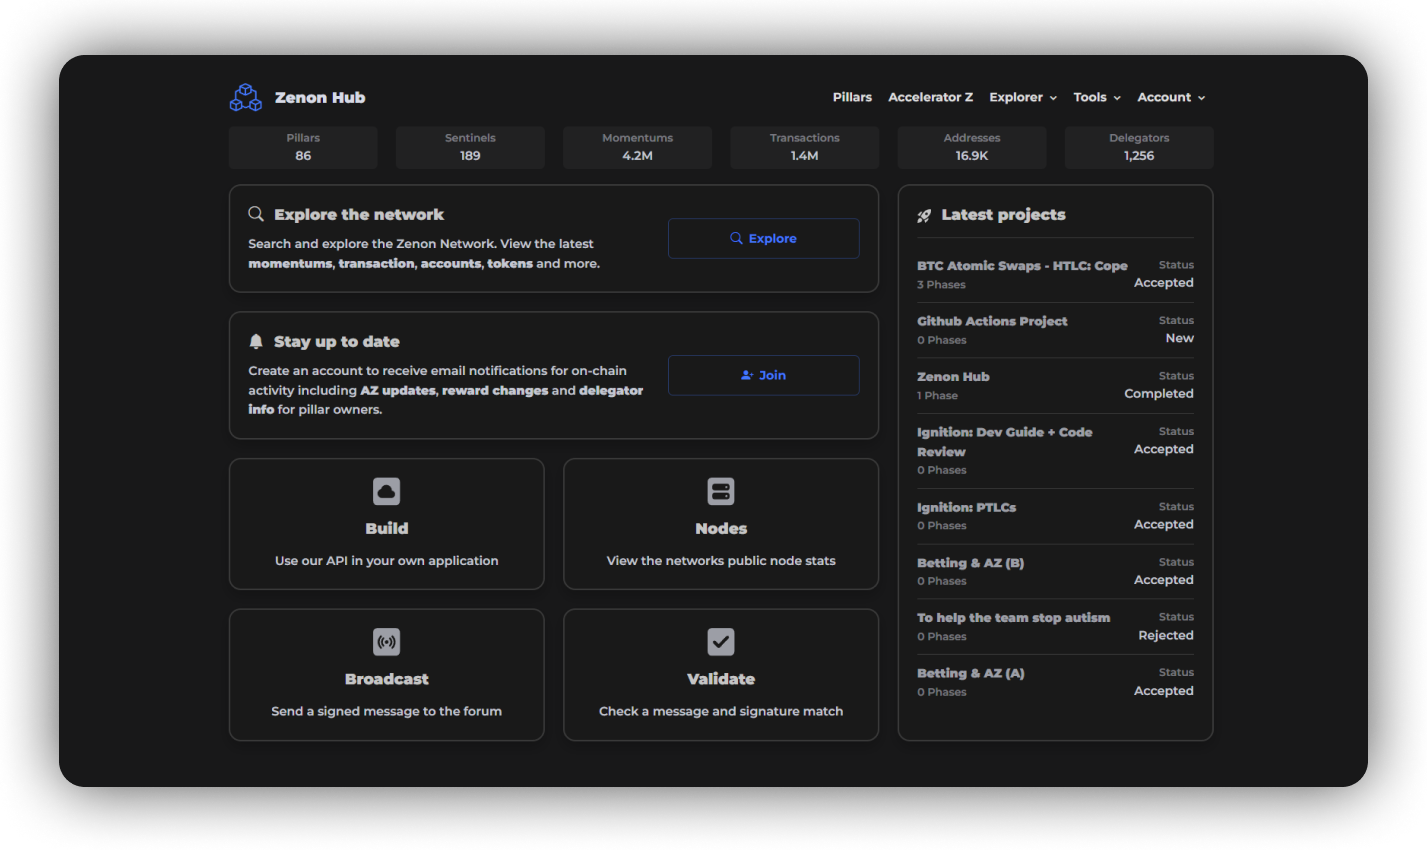
Task: Click the Validate checkmark icon
Action: click(x=720, y=641)
